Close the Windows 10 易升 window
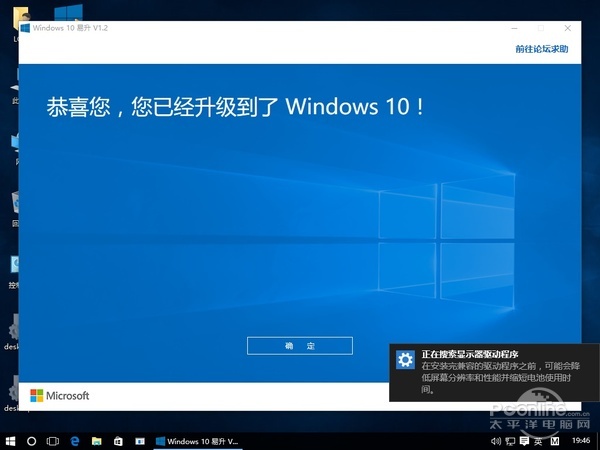The width and height of the screenshot is (600, 450). (568, 28)
